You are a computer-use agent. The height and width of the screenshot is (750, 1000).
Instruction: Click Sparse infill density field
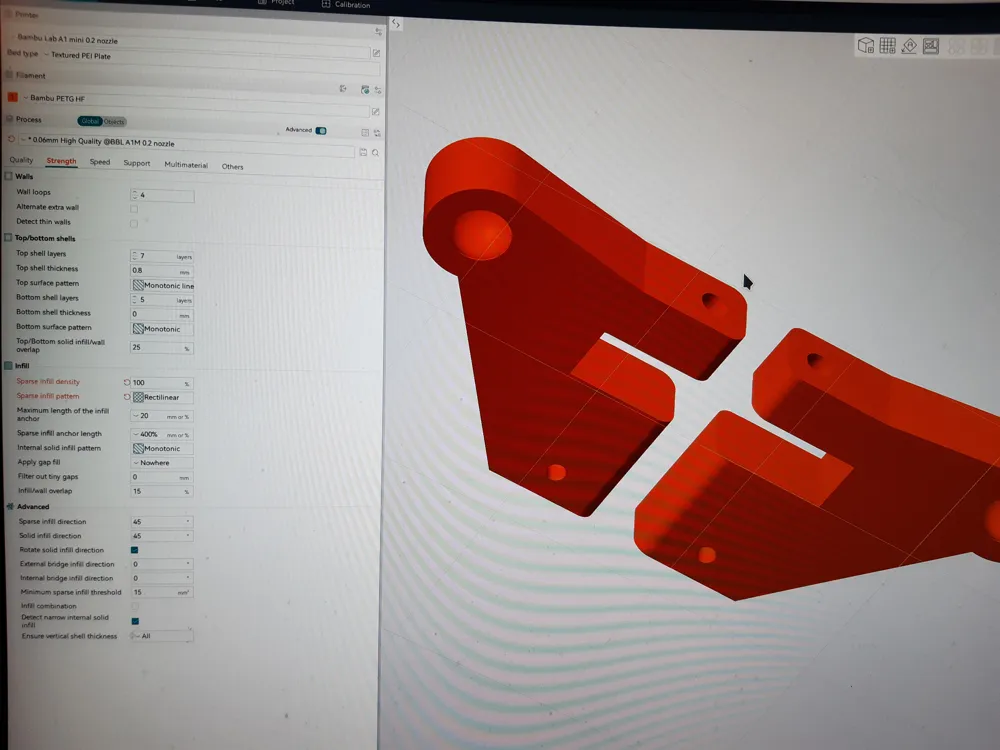(x=162, y=383)
